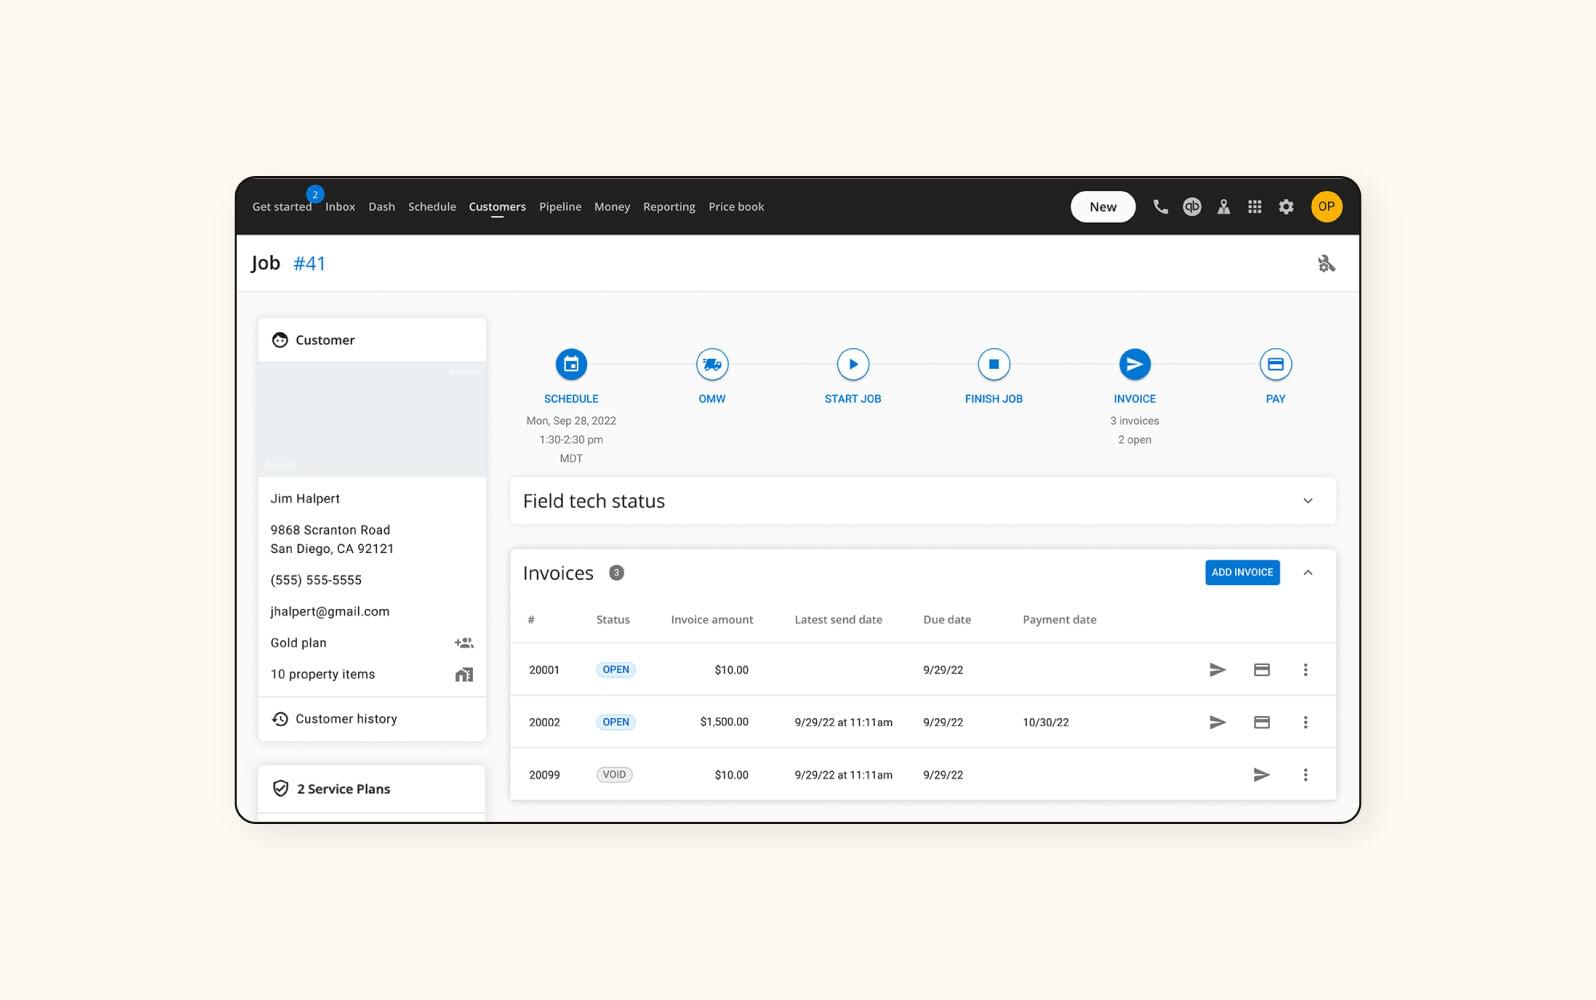Open the Pipeline nav tab
1596x1000 pixels.
560,207
